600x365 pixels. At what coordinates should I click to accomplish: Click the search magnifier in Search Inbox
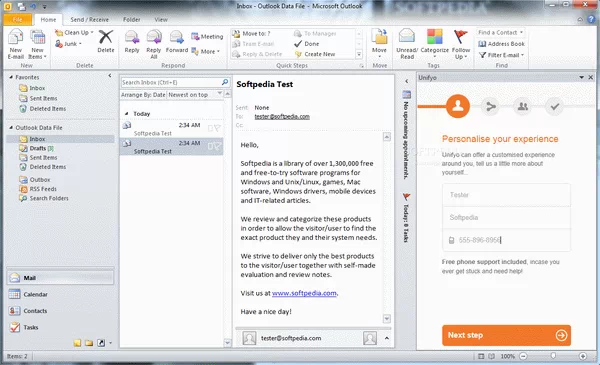click(225, 82)
